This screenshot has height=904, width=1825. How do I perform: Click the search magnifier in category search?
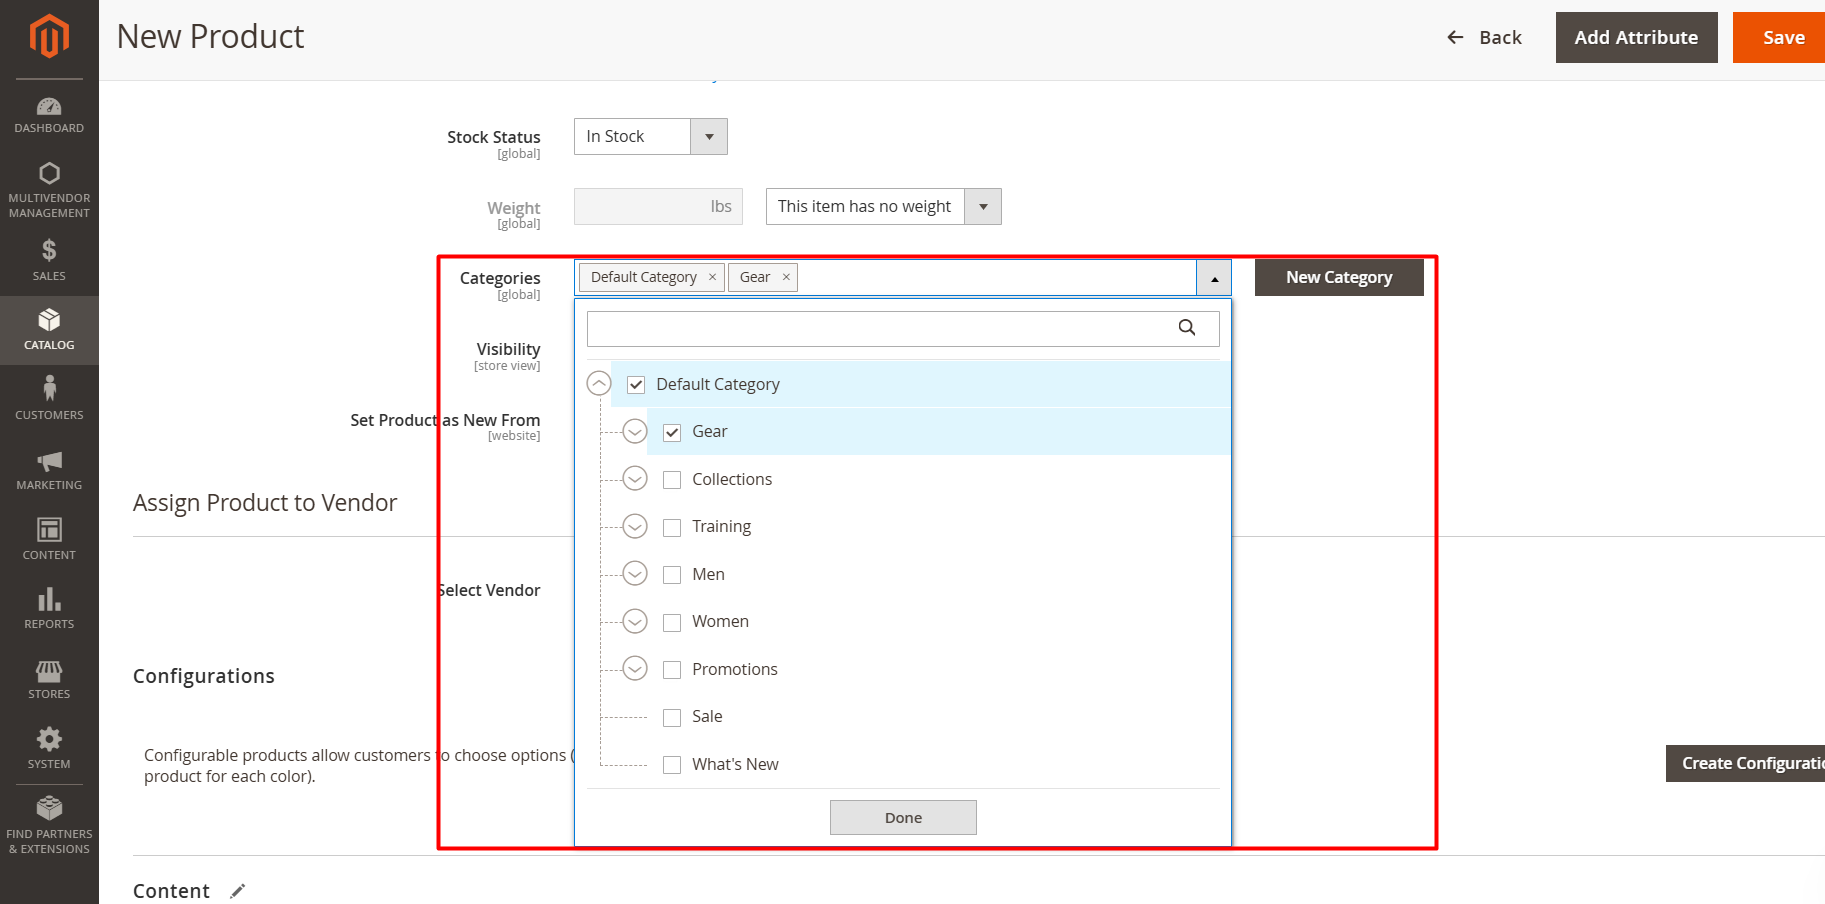click(x=1186, y=328)
